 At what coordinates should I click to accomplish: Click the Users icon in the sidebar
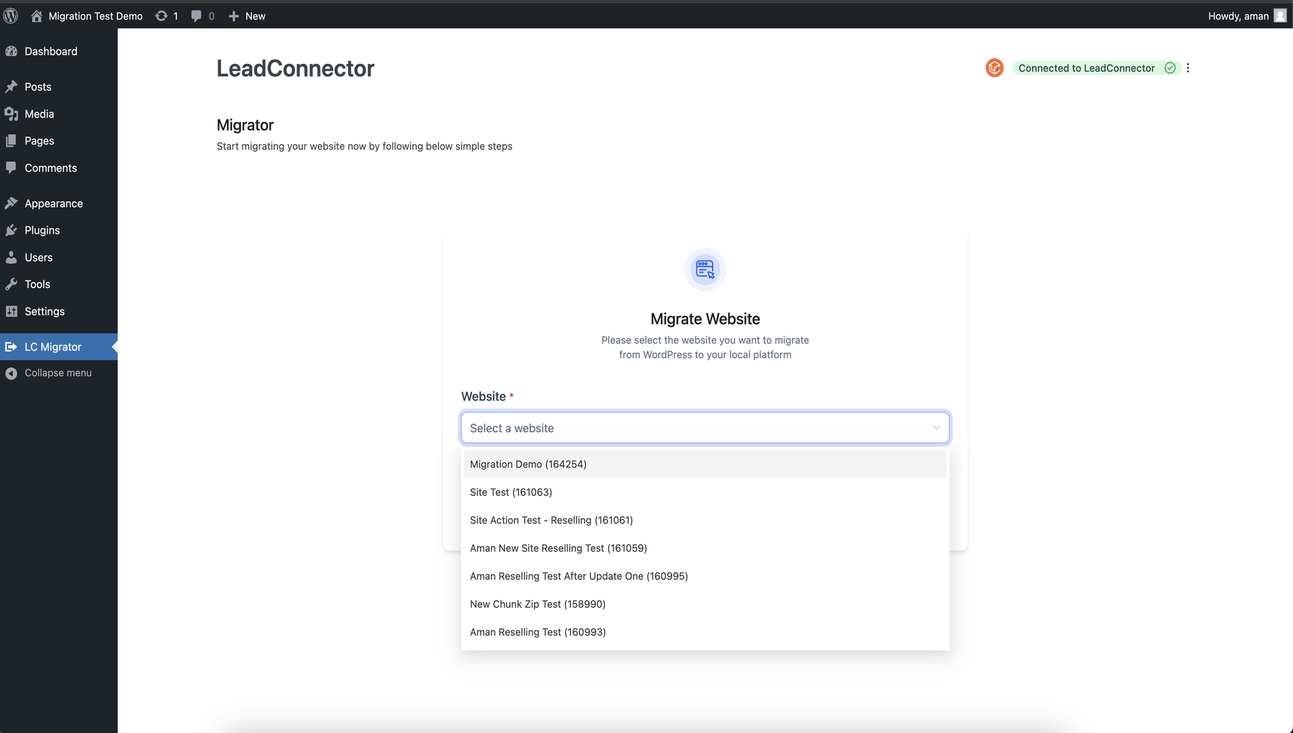[12, 257]
